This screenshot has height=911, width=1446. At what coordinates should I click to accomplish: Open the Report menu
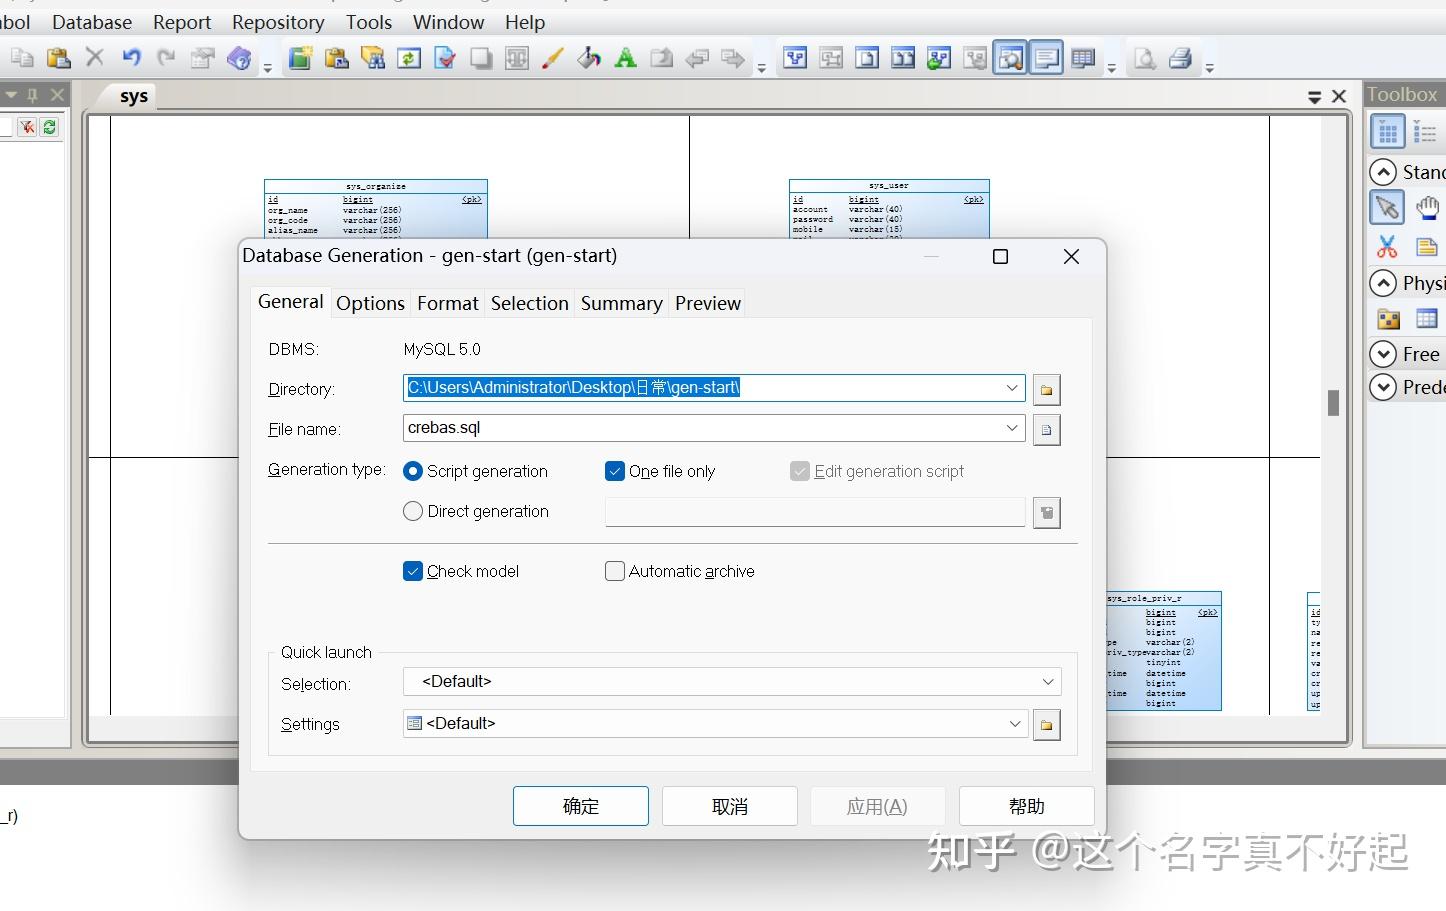[182, 22]
